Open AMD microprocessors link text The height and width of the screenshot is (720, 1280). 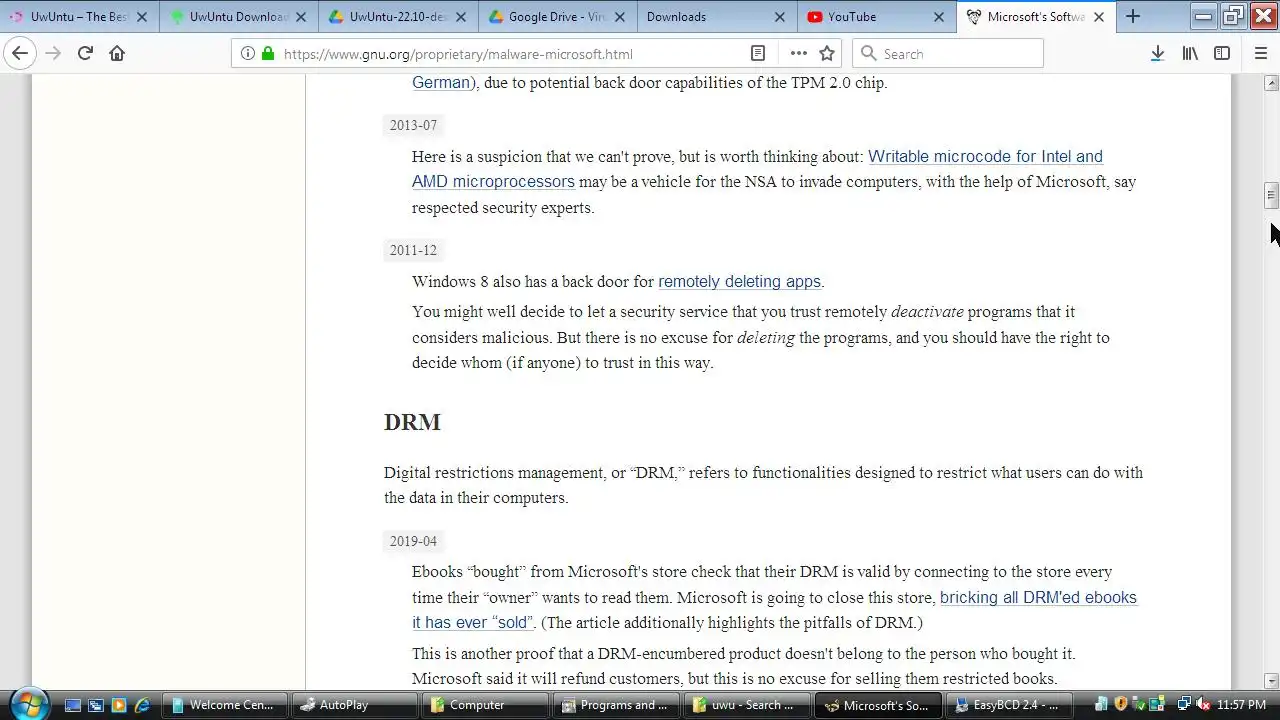493,181
